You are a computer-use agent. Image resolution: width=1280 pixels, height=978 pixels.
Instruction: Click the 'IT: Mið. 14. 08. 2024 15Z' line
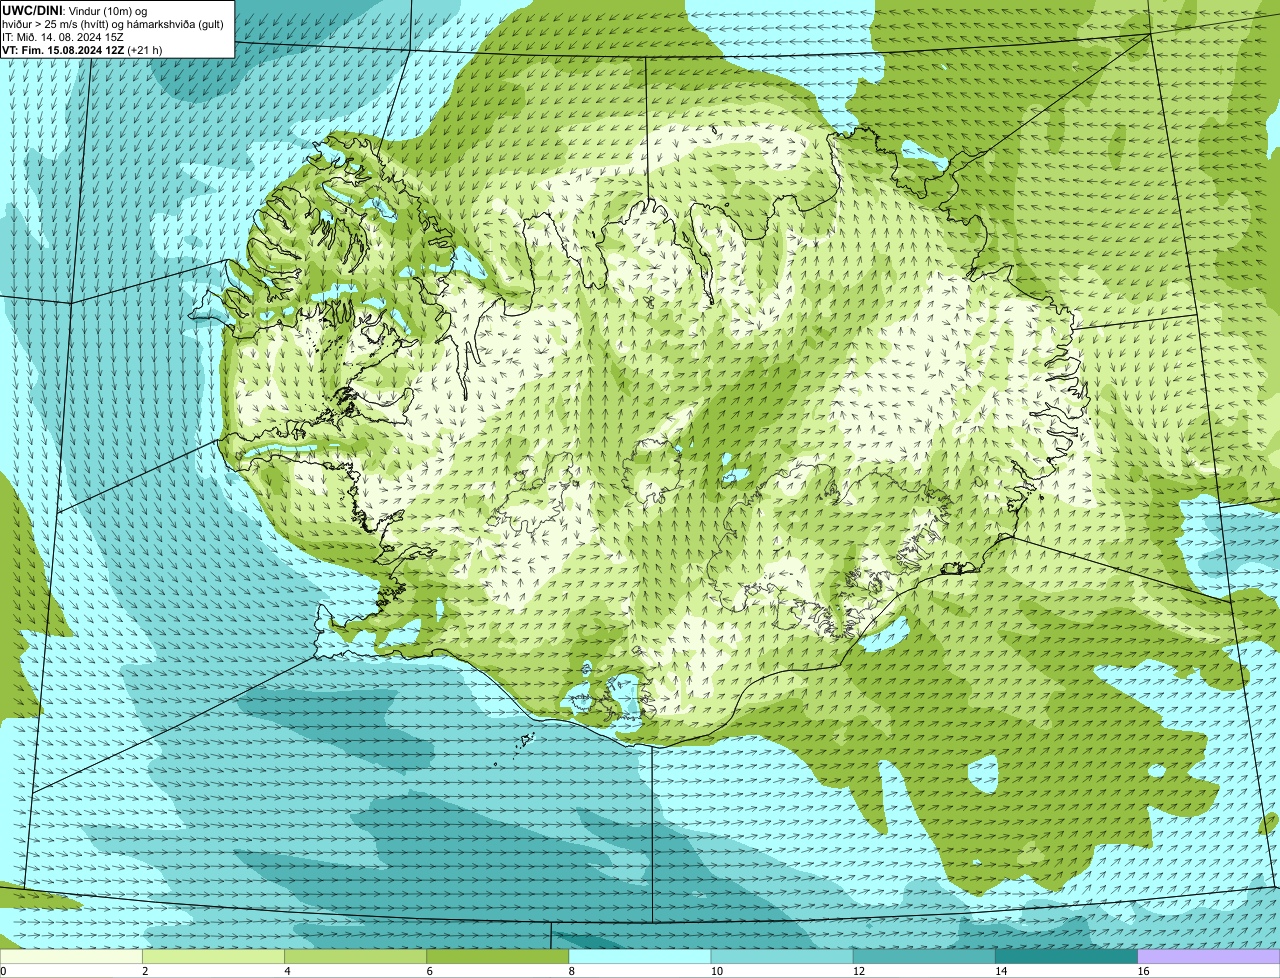tap(63, 36)
